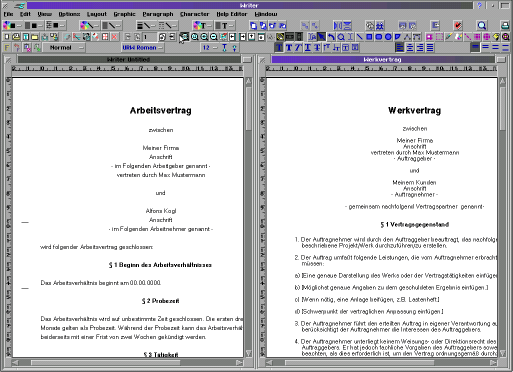This screenshot has height=372, width=513.
Task: Open the Paragraph menu
Action: point(158,14)
